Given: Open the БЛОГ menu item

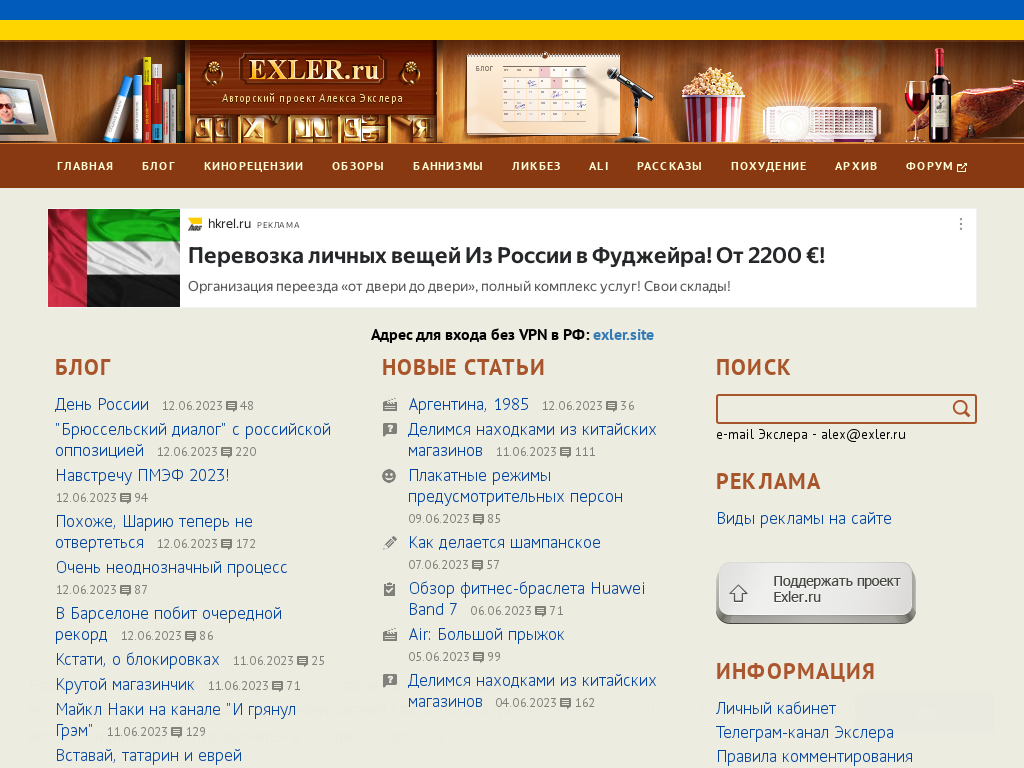Looking at the screenshot, I should point(159,167).
